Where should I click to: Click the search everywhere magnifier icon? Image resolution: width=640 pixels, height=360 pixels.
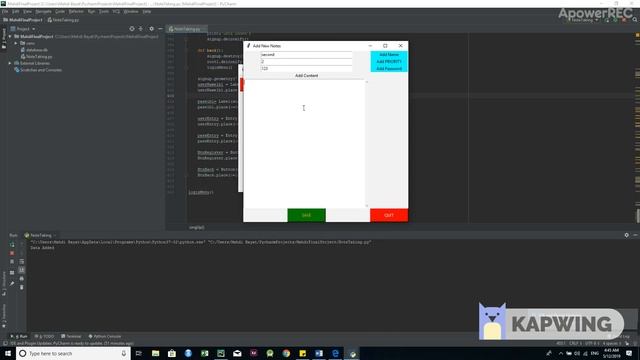(635, 20)
